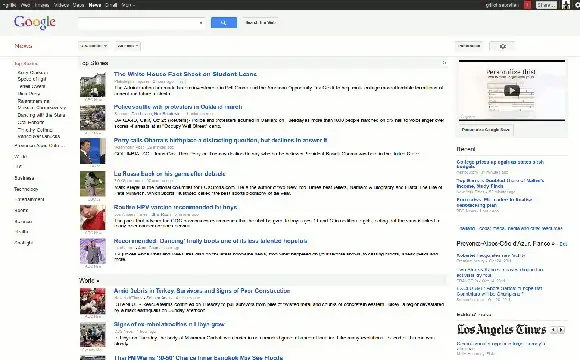This screenshot has width=580, height=360.
Task: Open the profile avatar in top bar
Action: pyautogui.click(x=566, y=5)
